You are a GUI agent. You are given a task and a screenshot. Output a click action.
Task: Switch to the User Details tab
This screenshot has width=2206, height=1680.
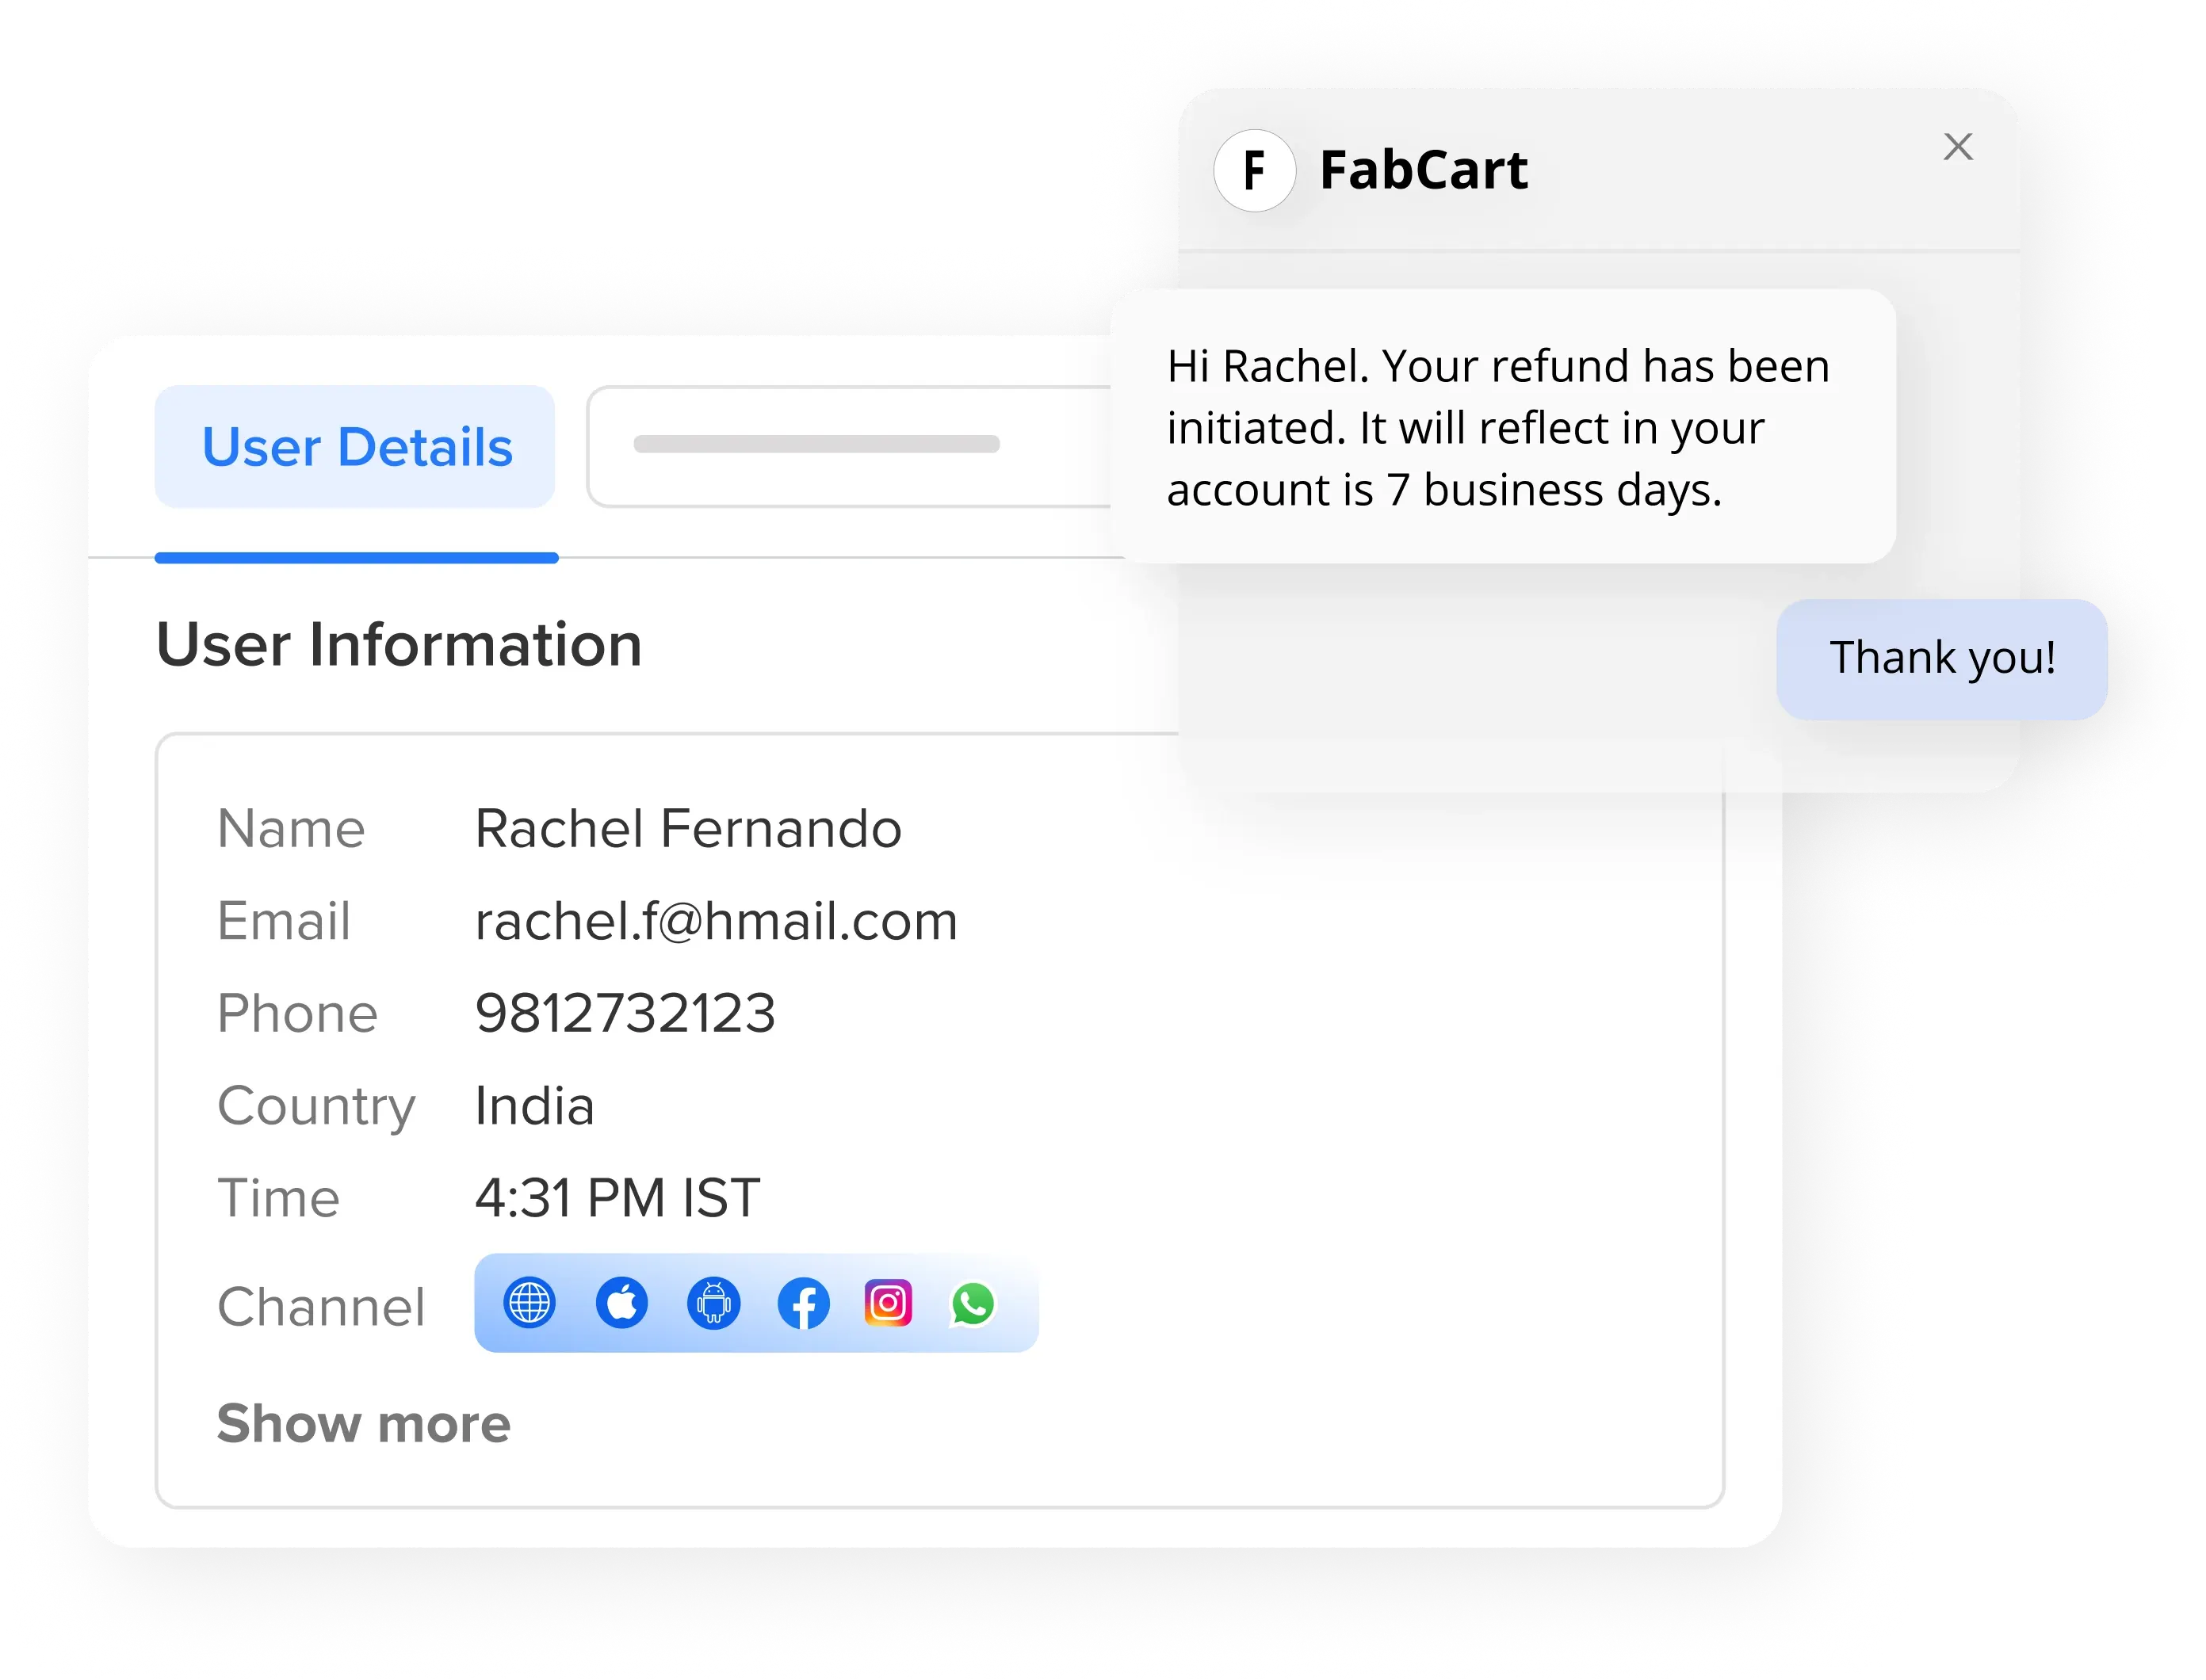click(x=356, y=447)
